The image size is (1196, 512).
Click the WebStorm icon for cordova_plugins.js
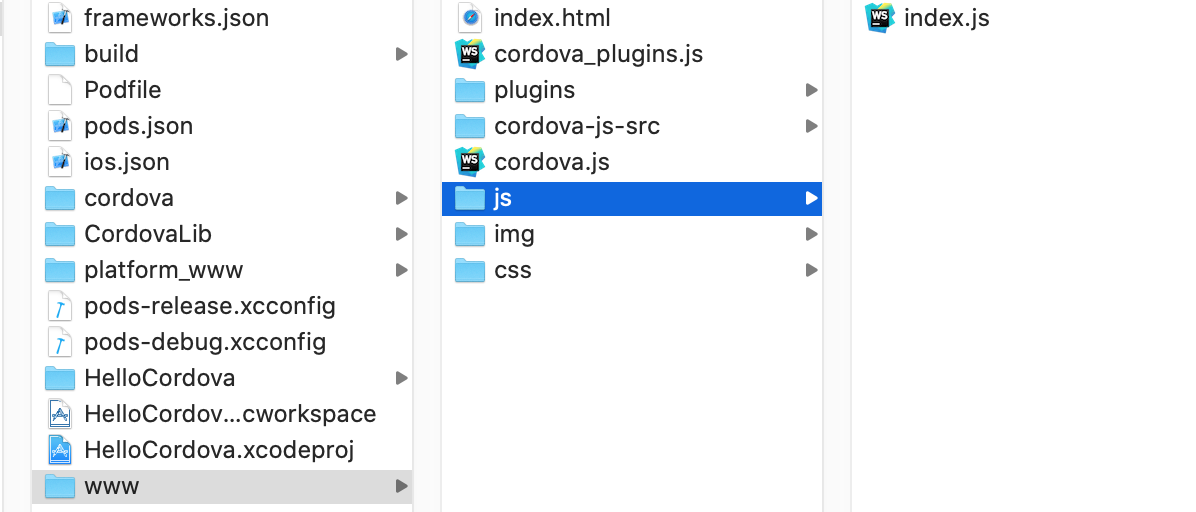tap(469, 54)
